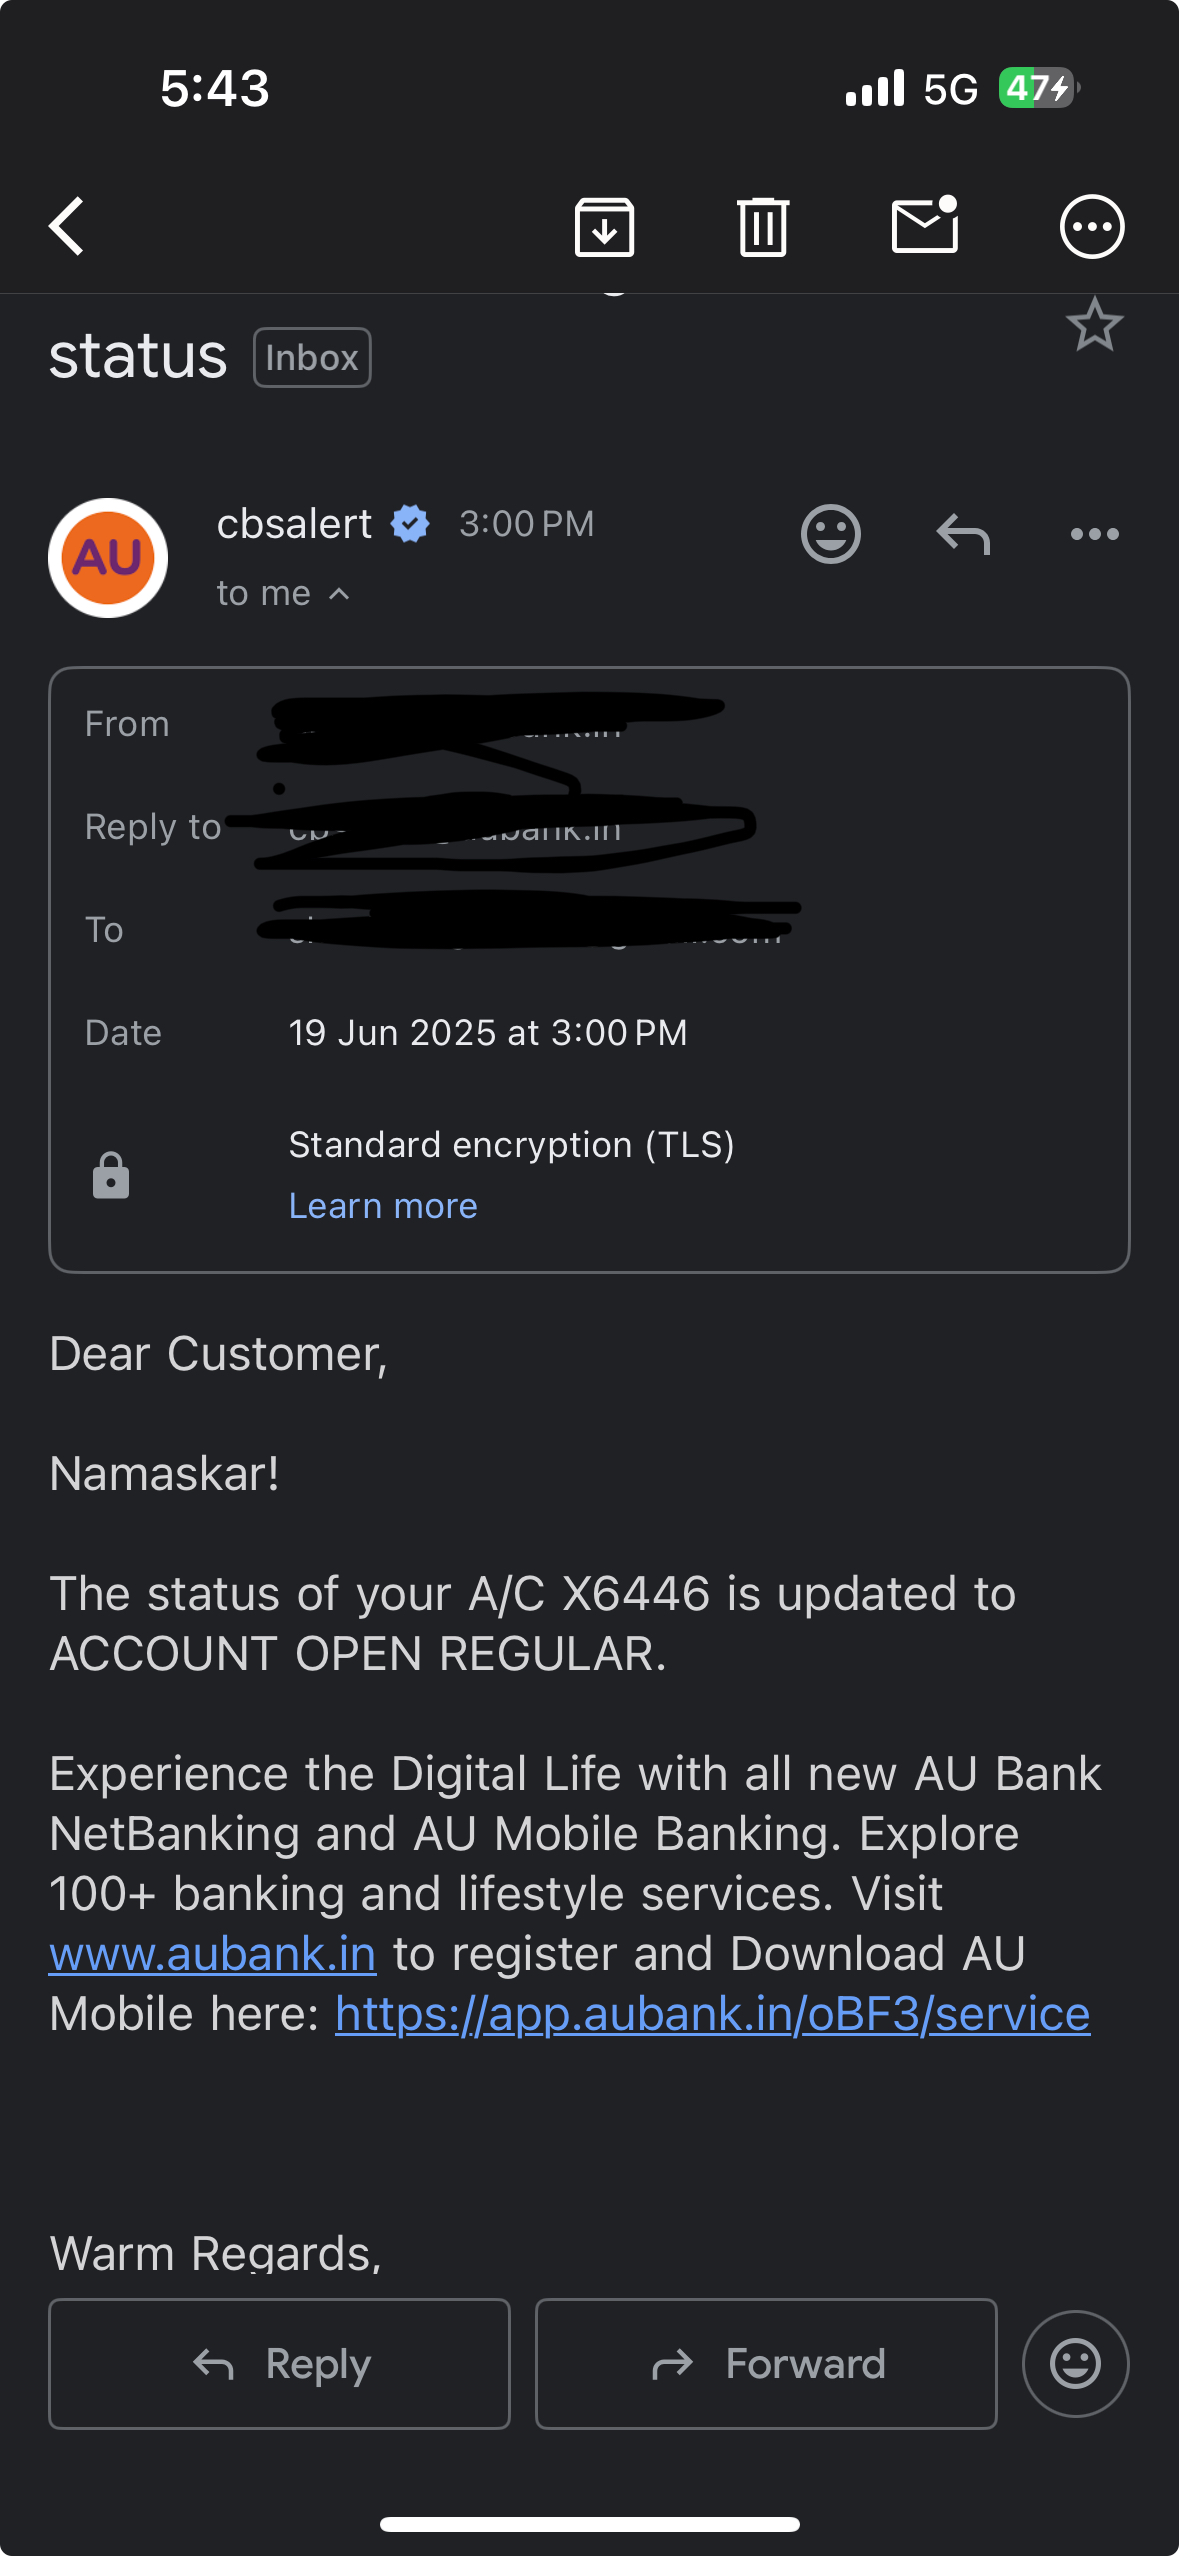The height and width of the screenshot is (2556, 1179).
Task: Tap the blue verified badge next to cbsalert
Action: pos(410,524)
